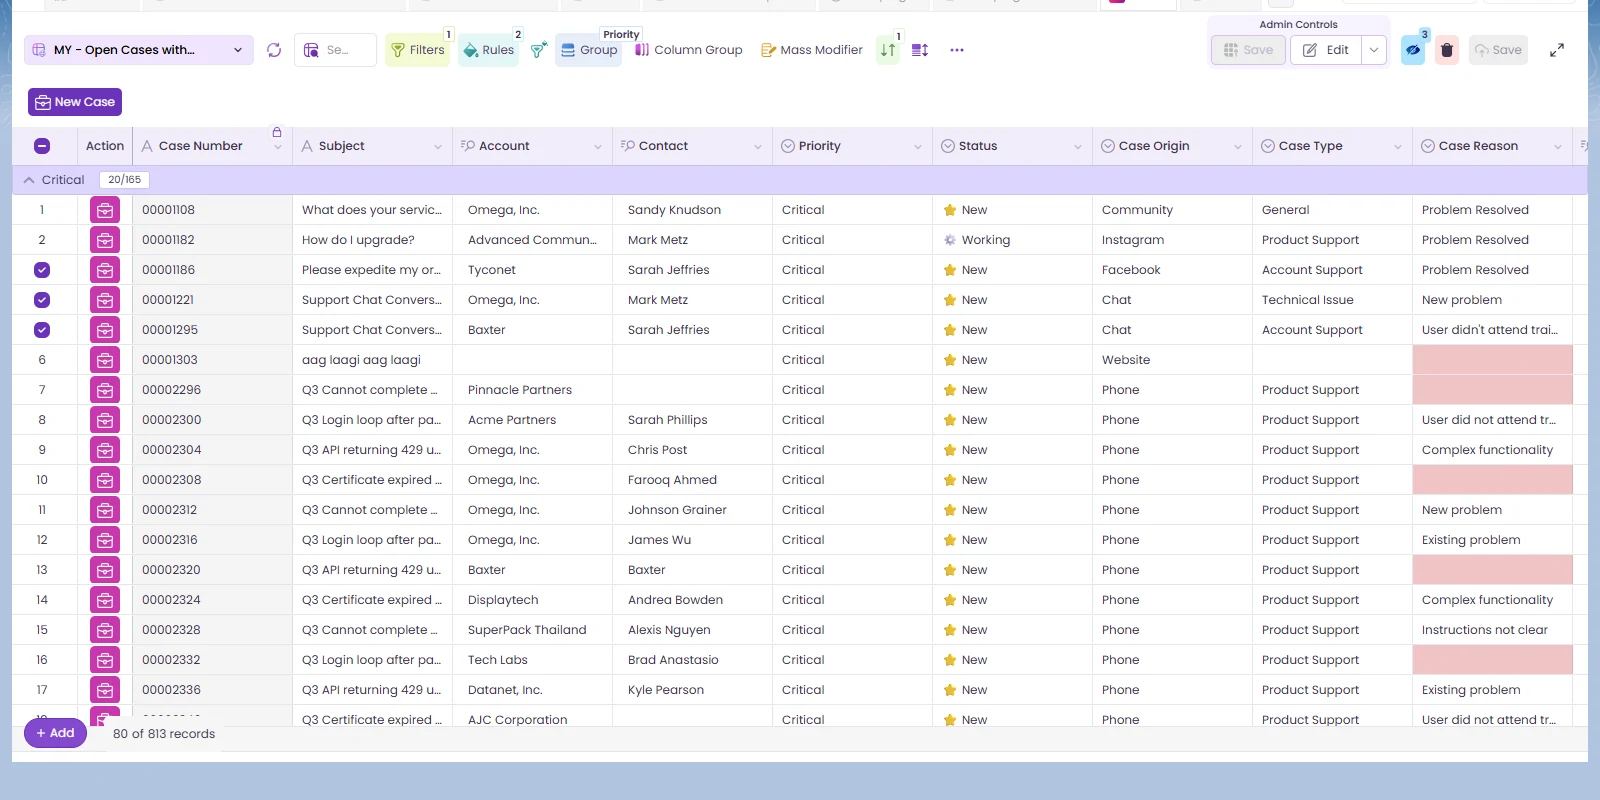Expand grid to fullscreen with arrows icon
Image resolution: width=1600 pixels, height=800 pixels.
[x=1557, y=50]
